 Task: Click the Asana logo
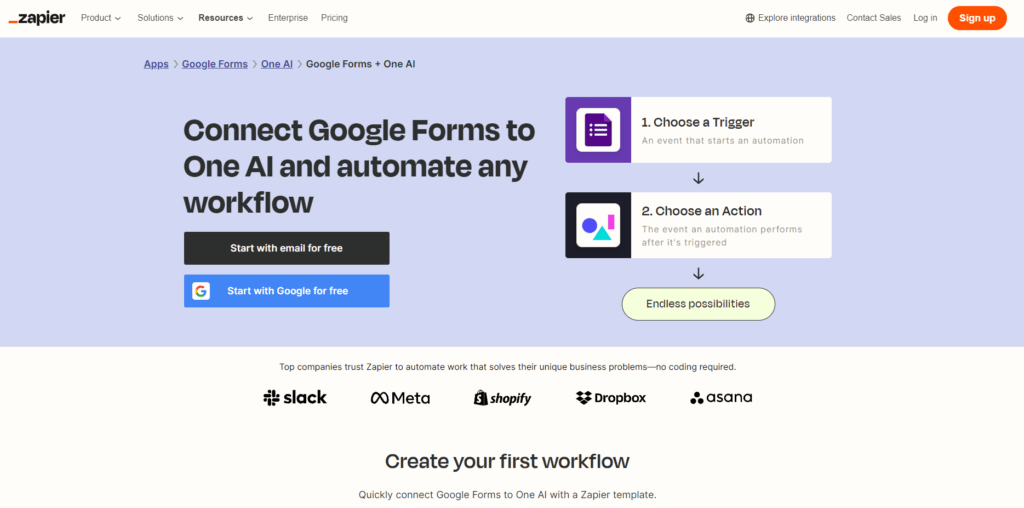(721, 398)
